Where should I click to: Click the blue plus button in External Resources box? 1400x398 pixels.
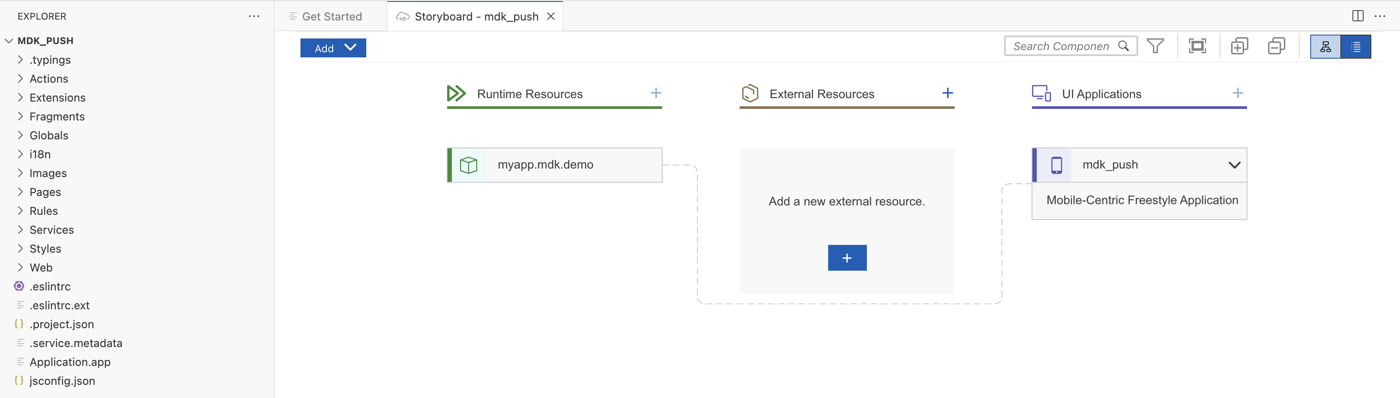[847, 258]
